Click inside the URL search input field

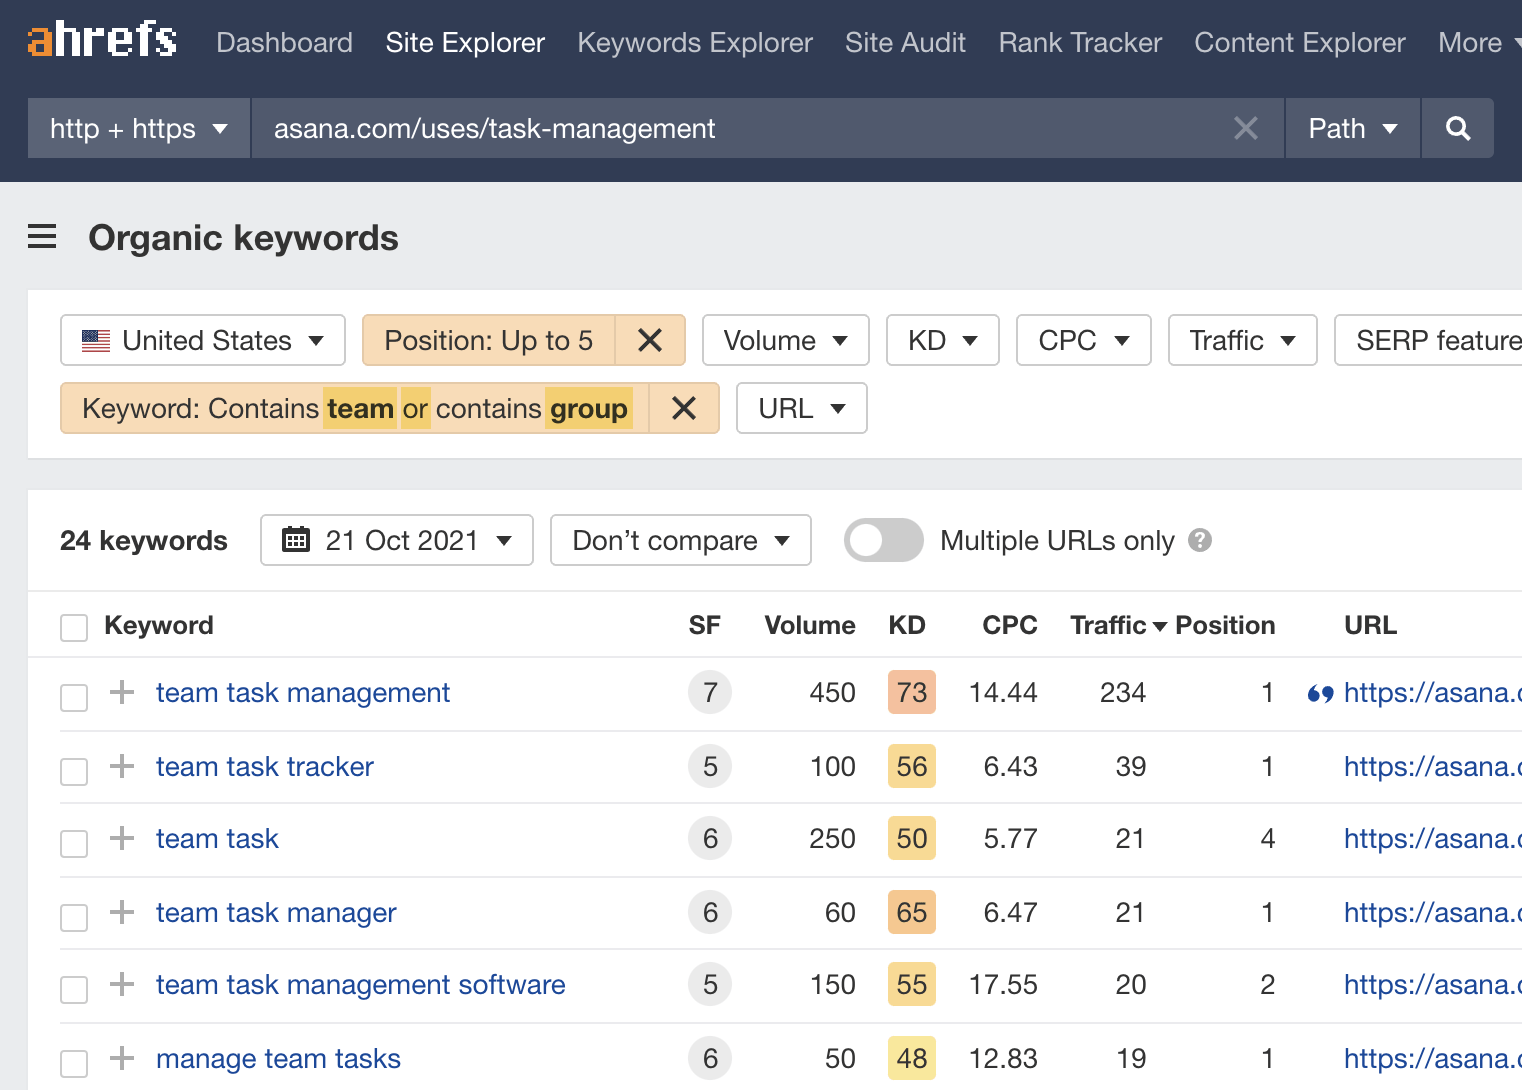tap(700, 128)
